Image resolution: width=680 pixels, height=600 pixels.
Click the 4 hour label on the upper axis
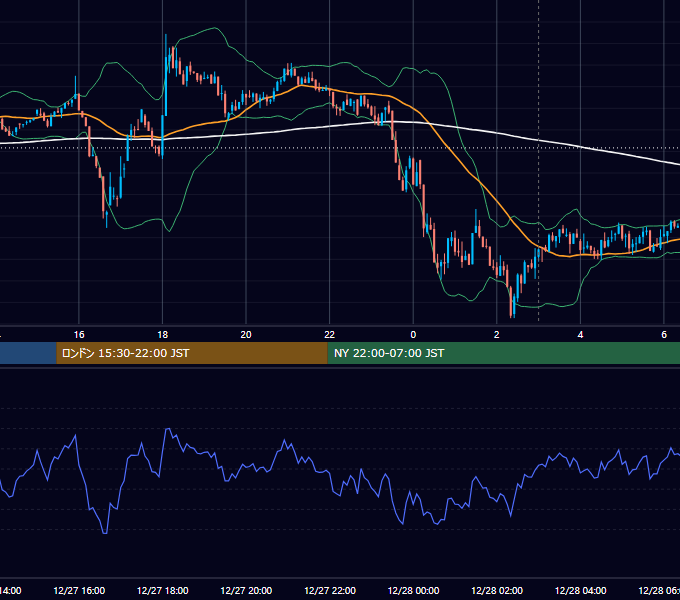[580, 334]
